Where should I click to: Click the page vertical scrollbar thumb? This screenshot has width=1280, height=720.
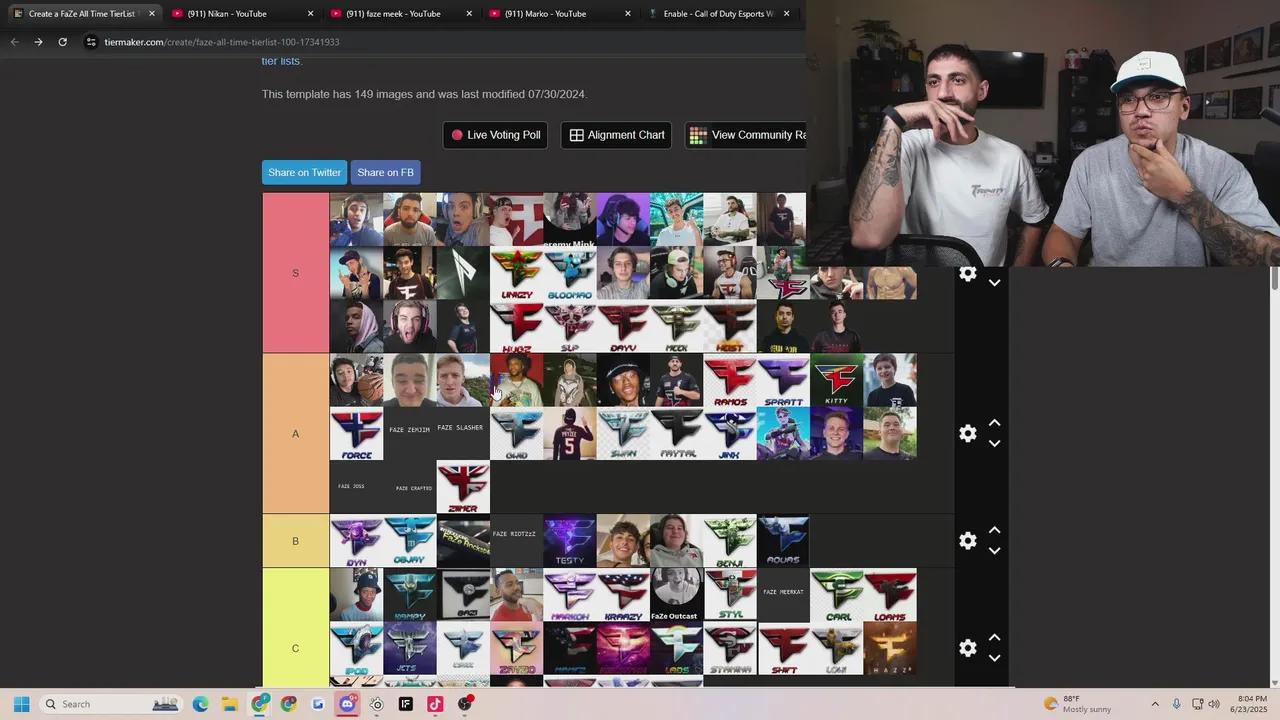coord(1275,279)
